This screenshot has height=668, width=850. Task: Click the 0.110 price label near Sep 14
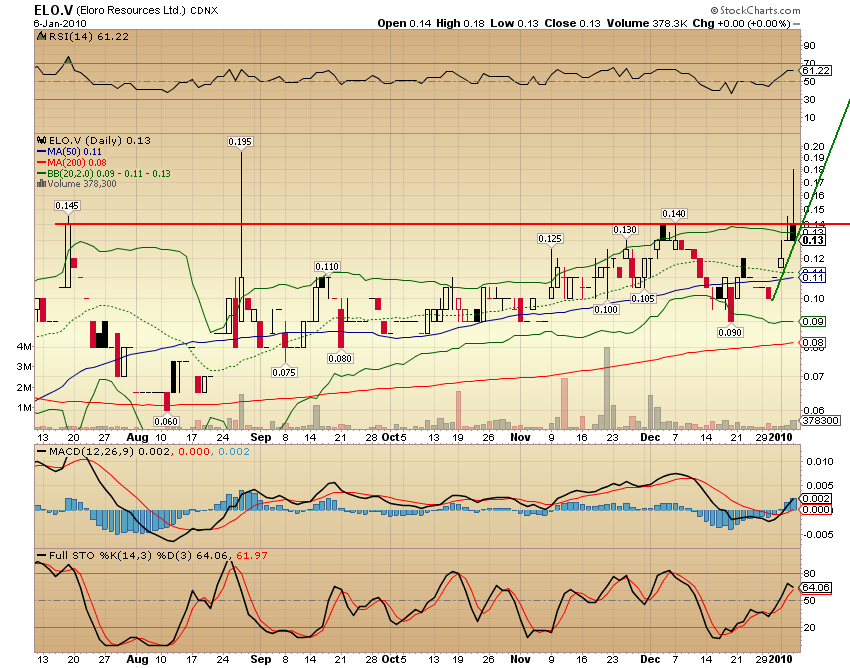click(327, 266)
